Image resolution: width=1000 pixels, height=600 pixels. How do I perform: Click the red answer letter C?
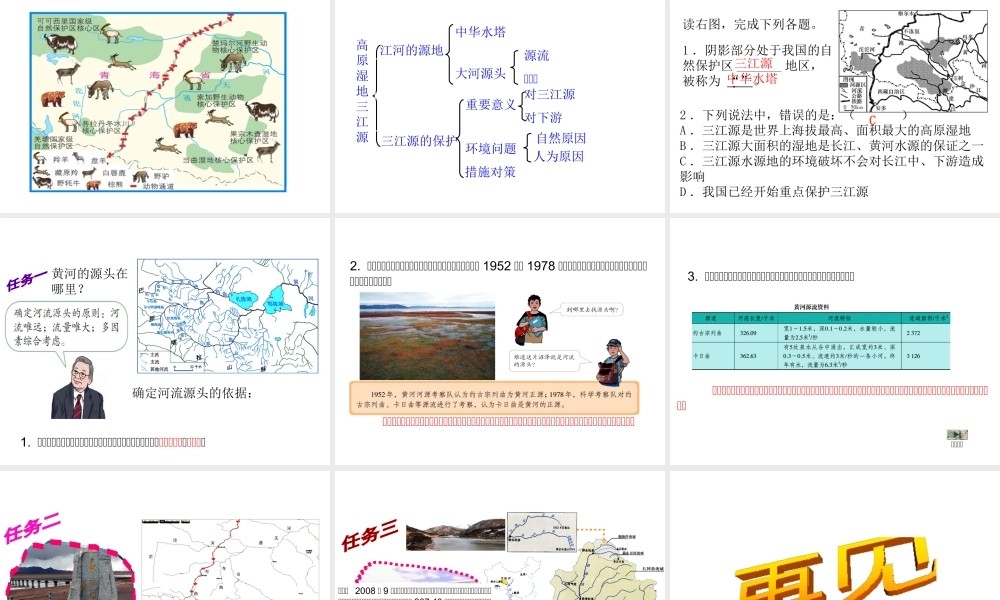872,120
